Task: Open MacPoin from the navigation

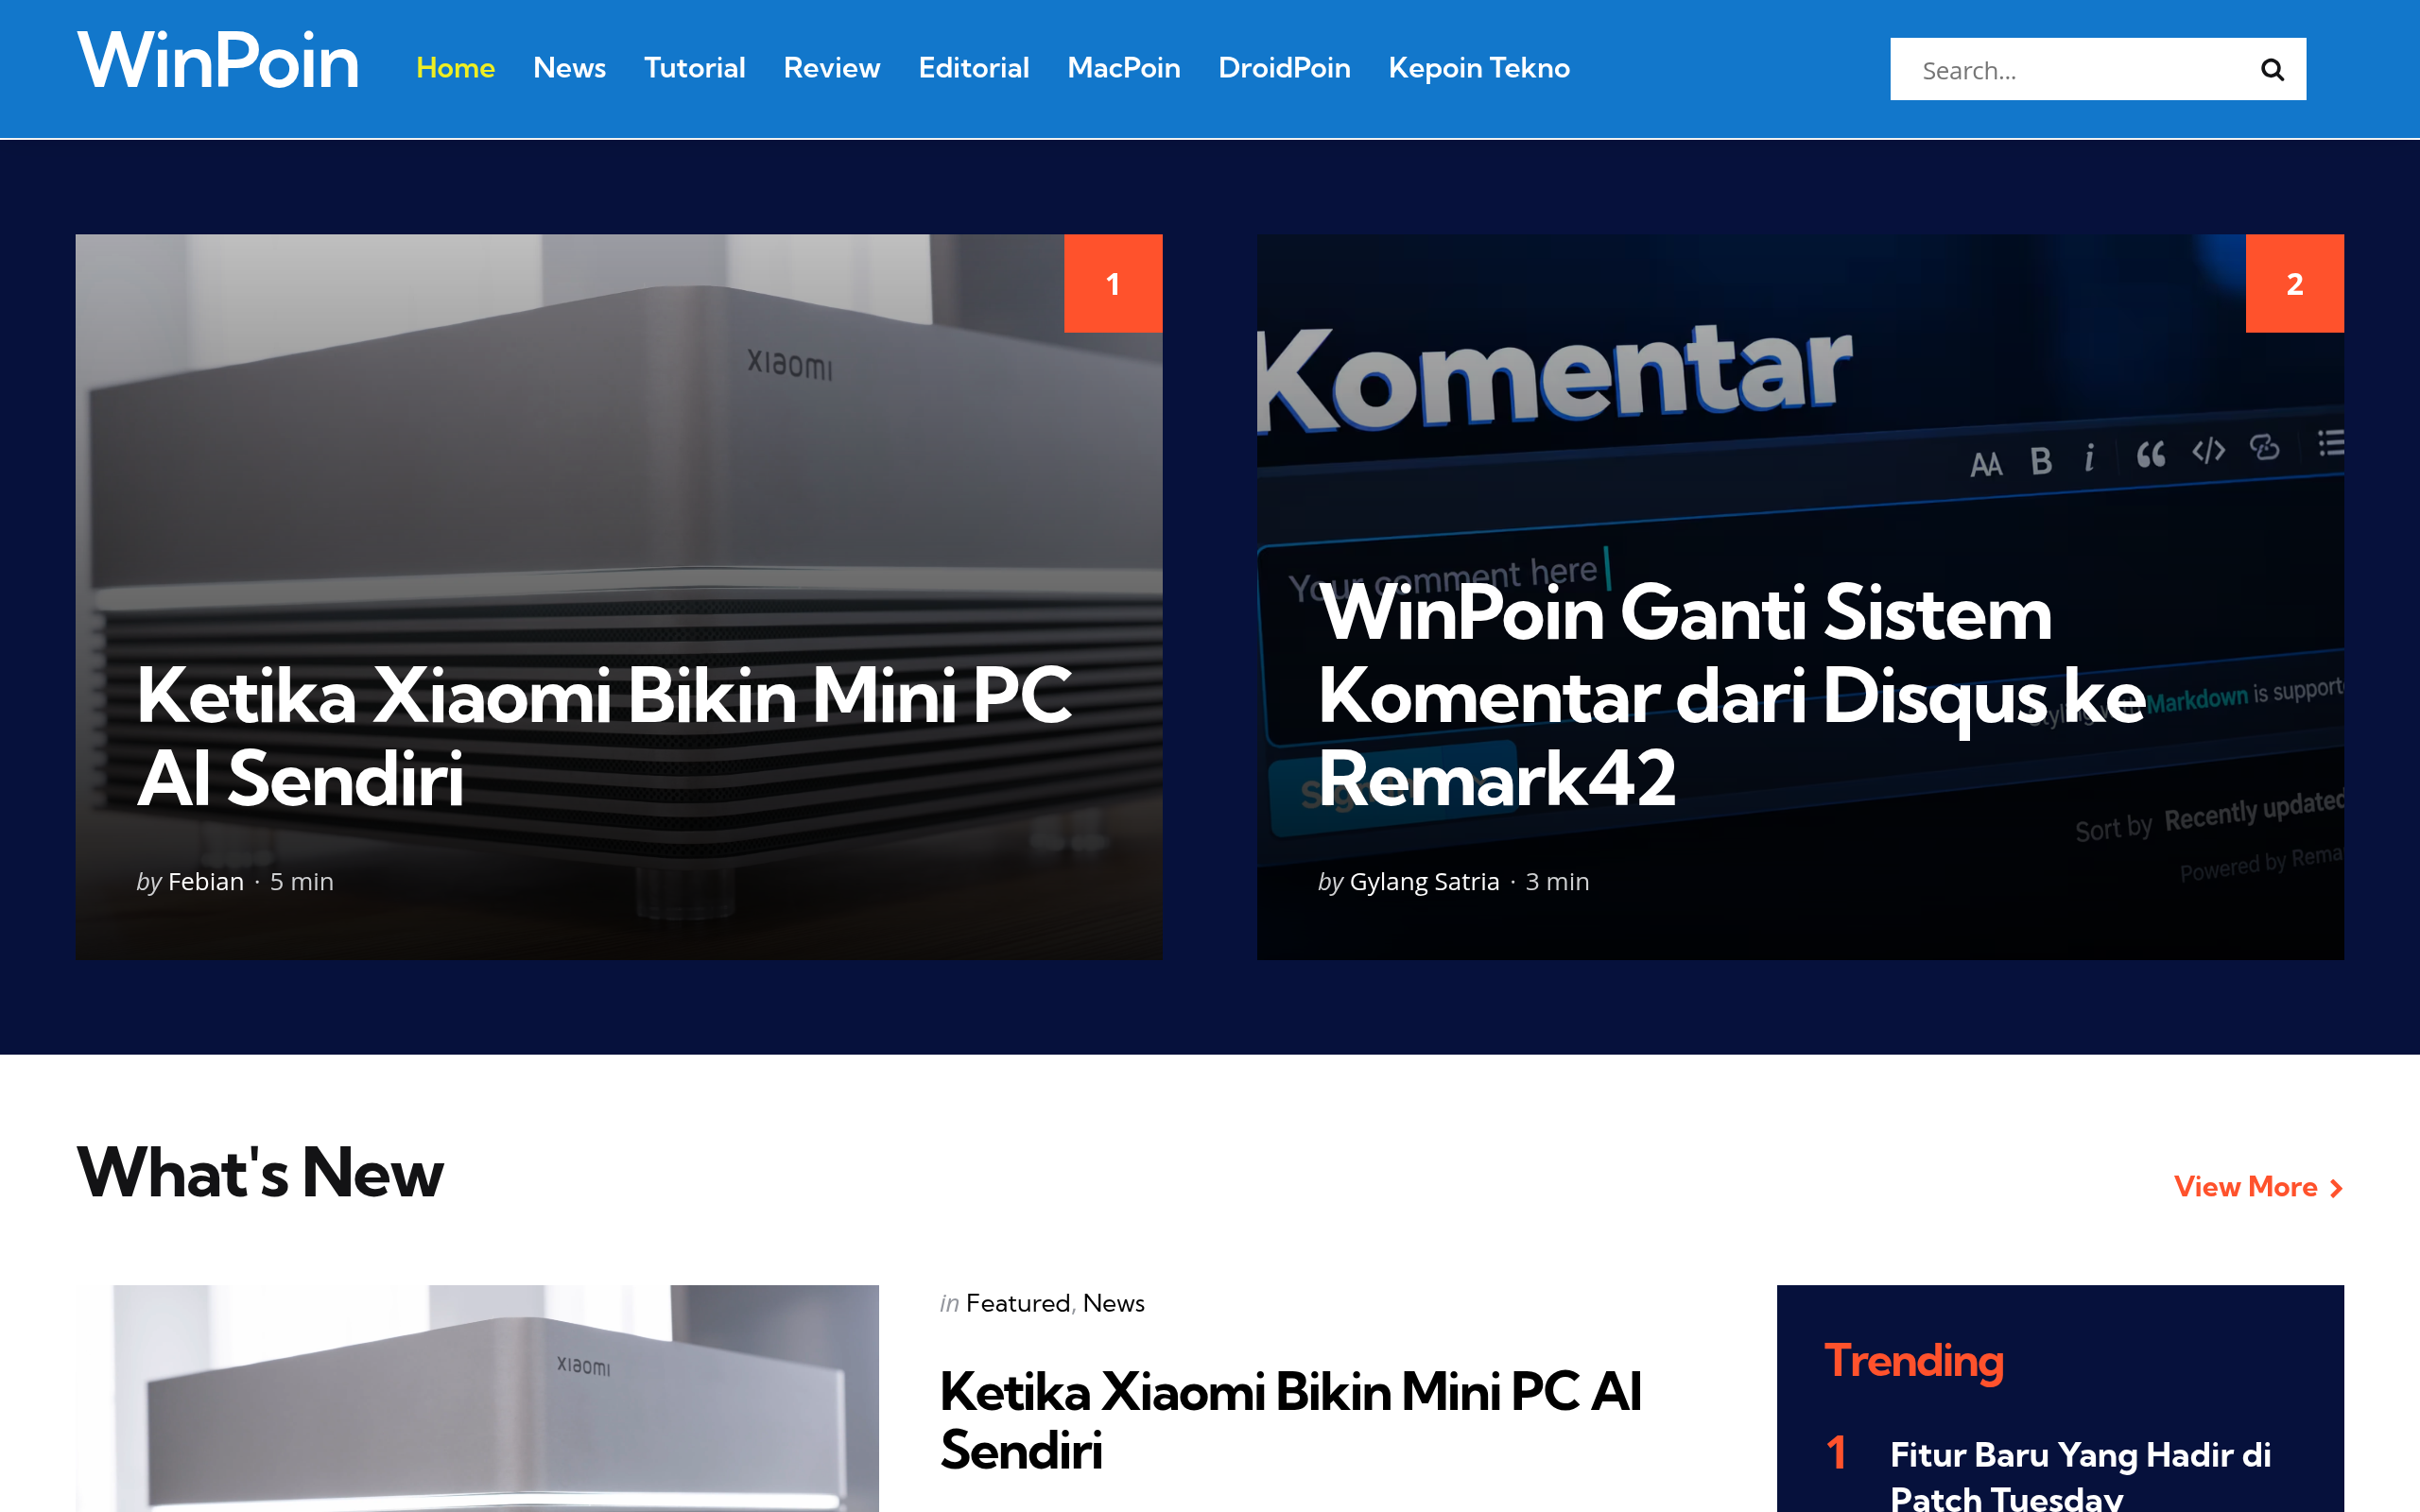Action: [x=1123, y=68]
